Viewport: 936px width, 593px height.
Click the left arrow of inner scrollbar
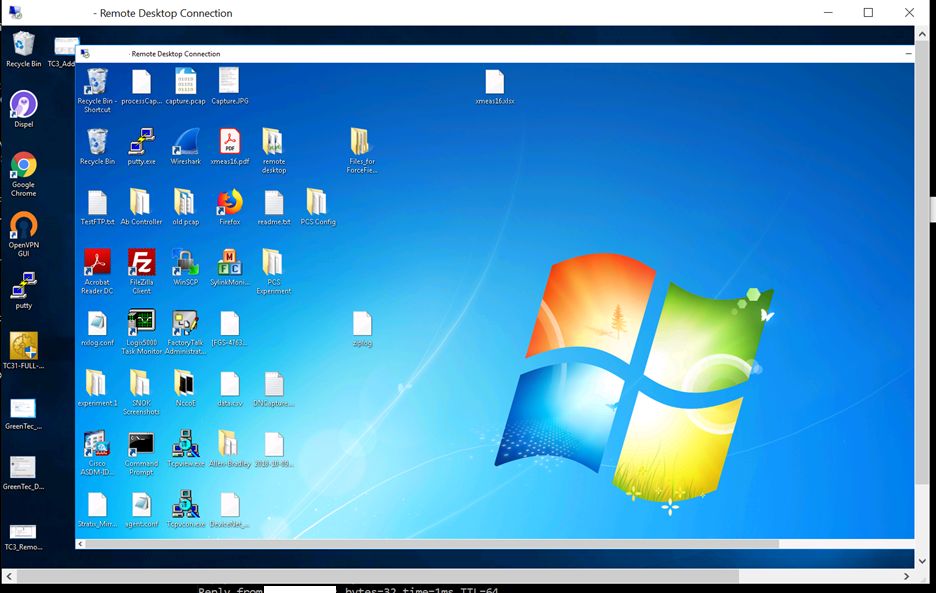[81, 544]
